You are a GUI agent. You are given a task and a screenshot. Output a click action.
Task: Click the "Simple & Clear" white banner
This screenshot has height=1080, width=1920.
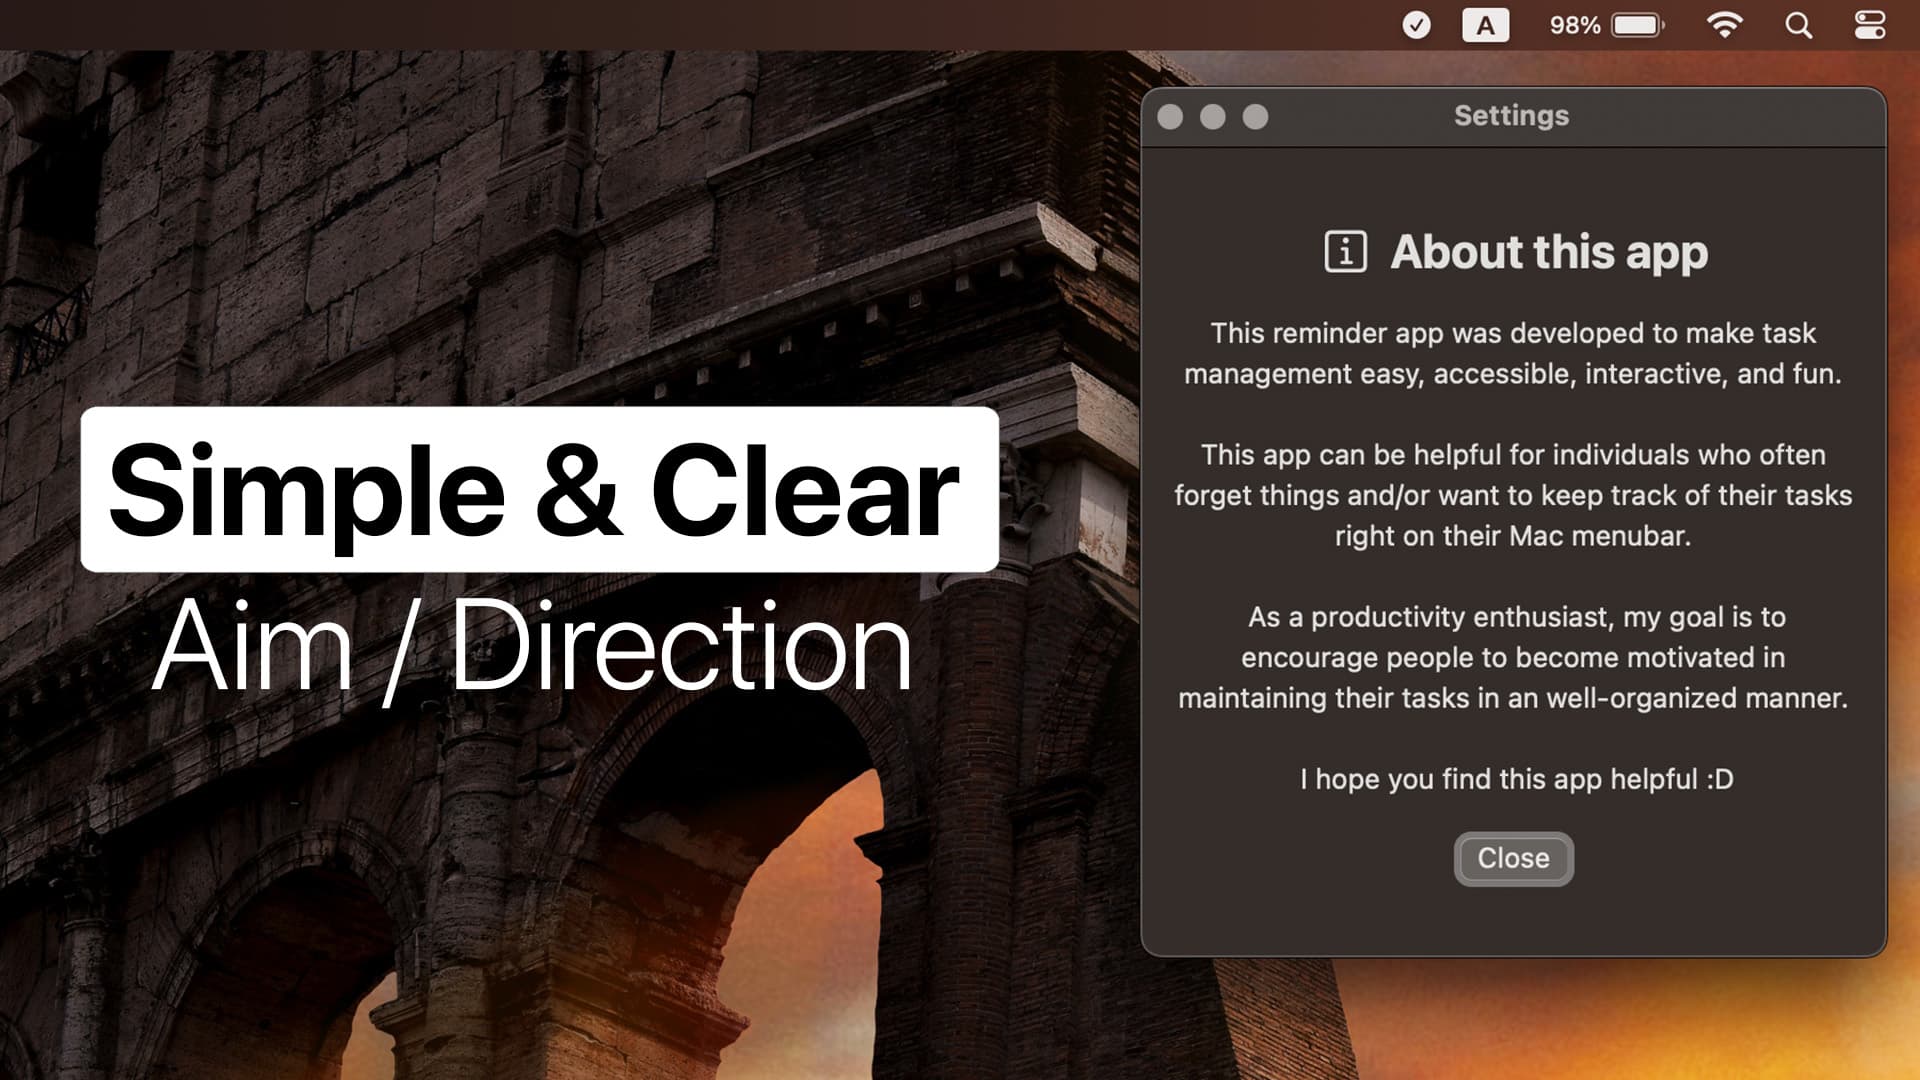click(x=539, y=489)
